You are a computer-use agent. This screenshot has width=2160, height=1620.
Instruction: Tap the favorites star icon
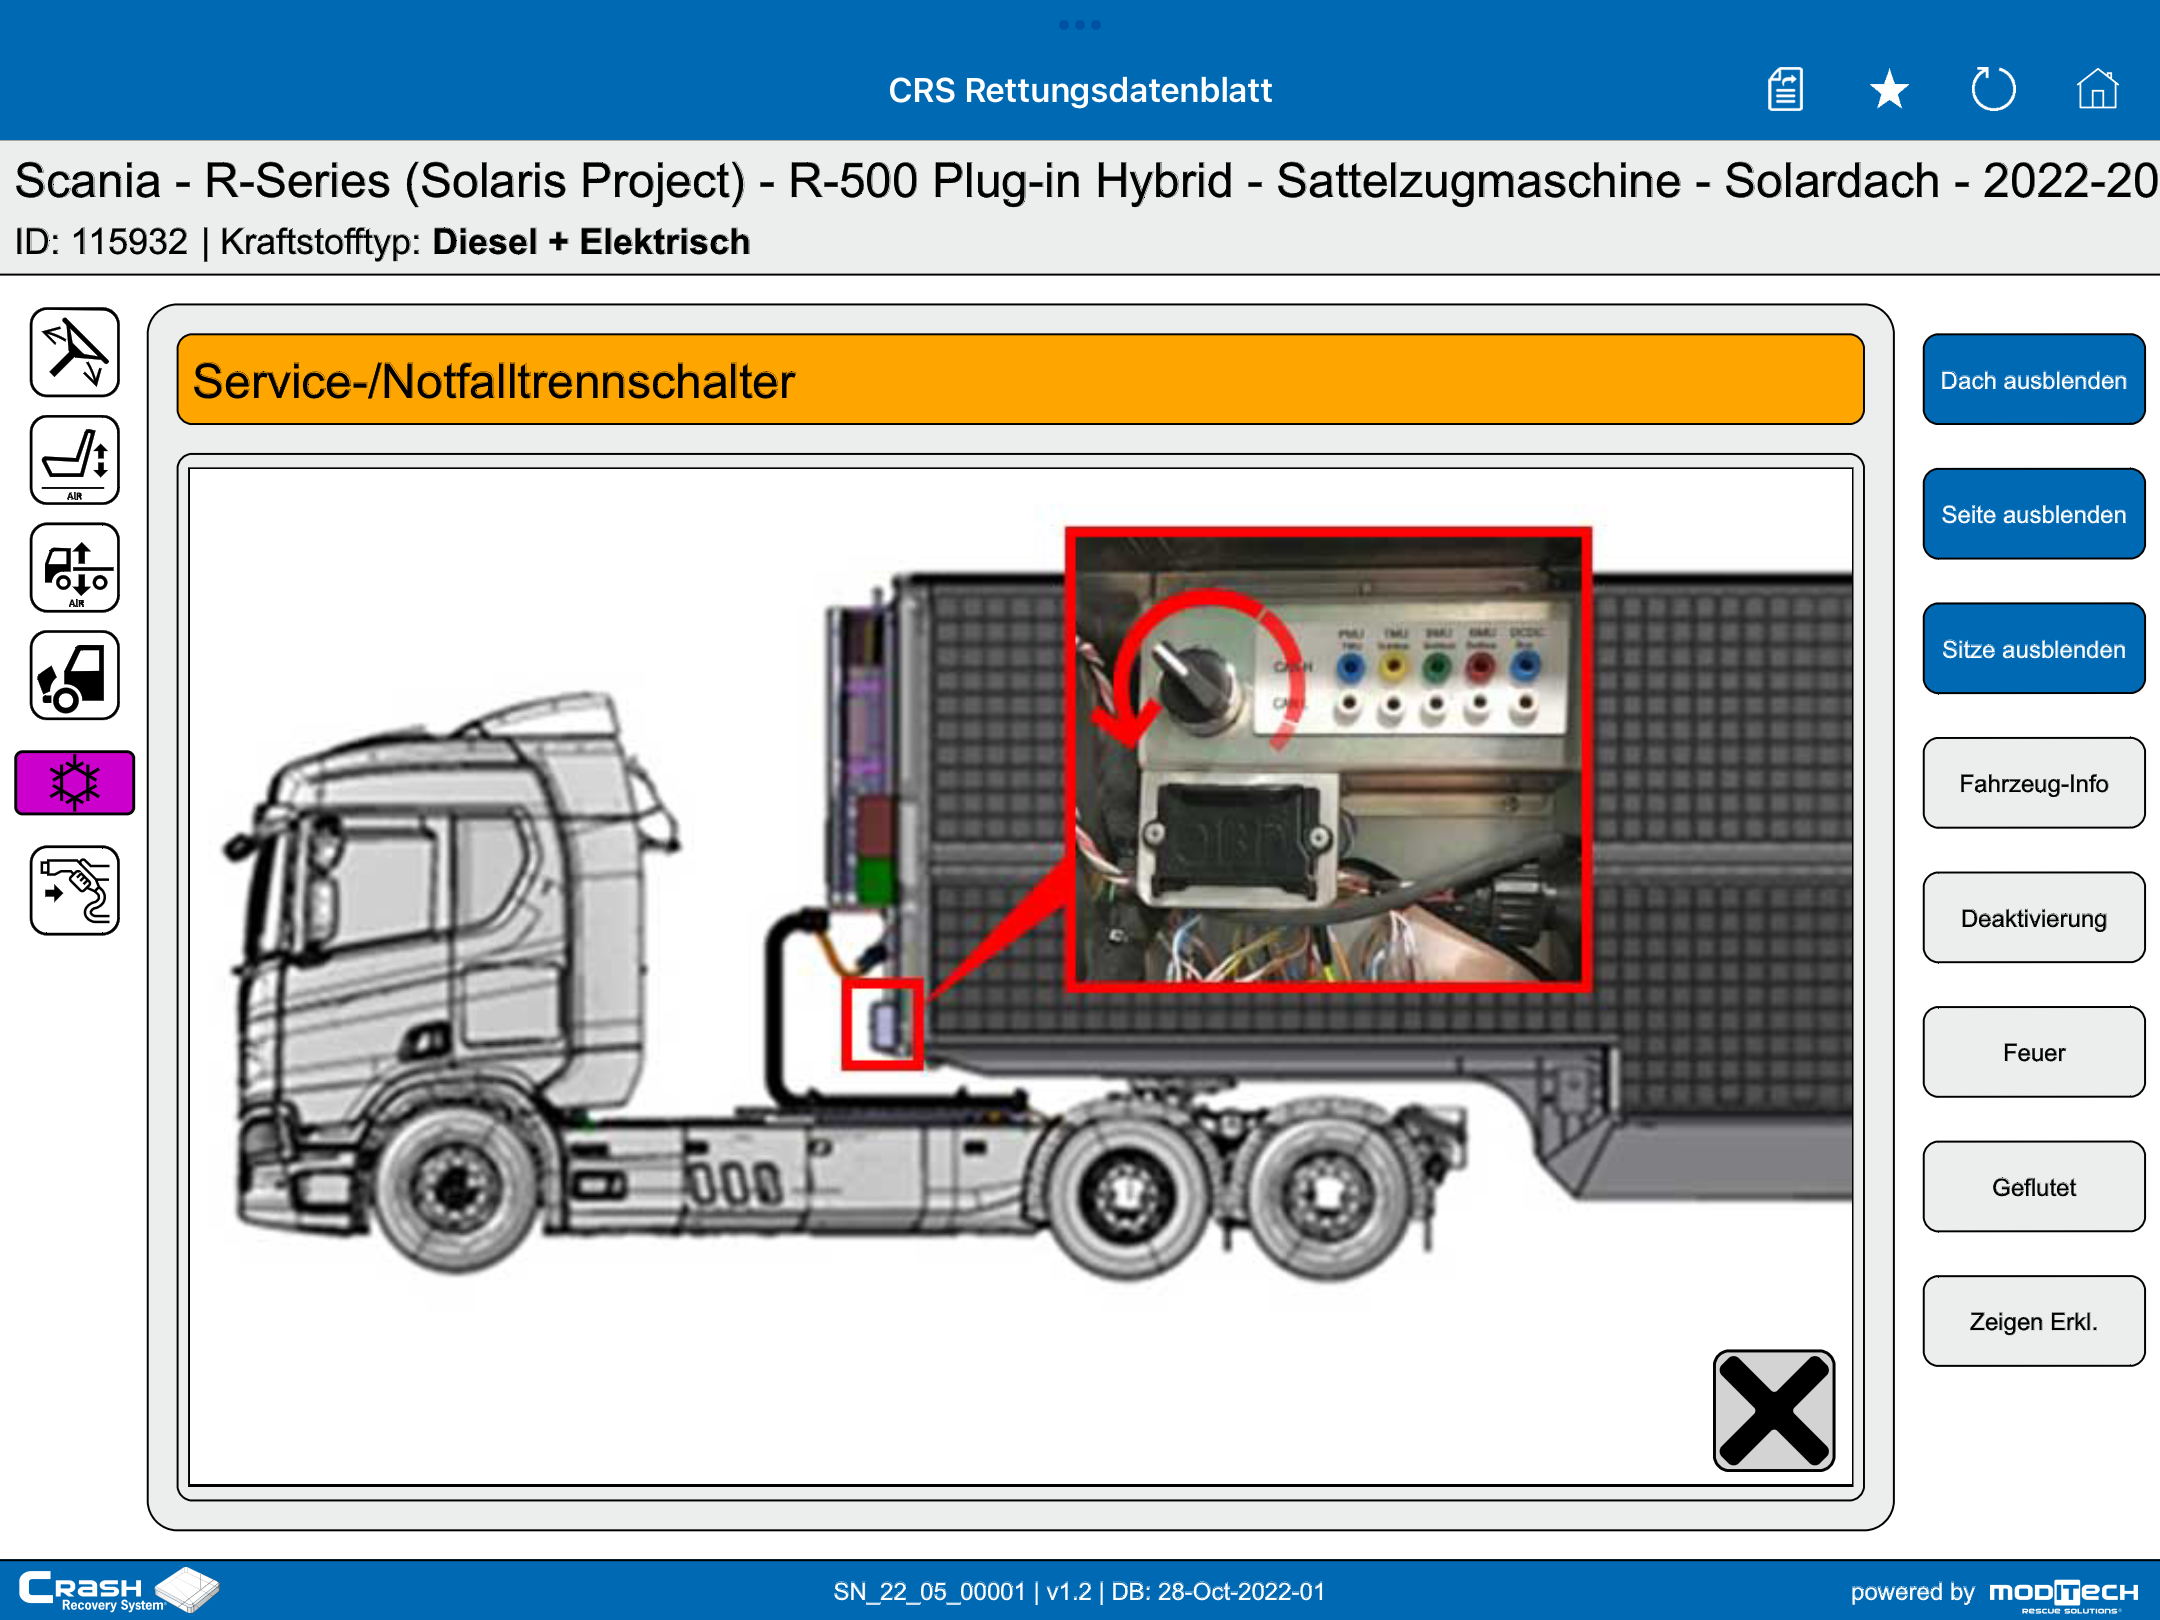[1889, 90]
